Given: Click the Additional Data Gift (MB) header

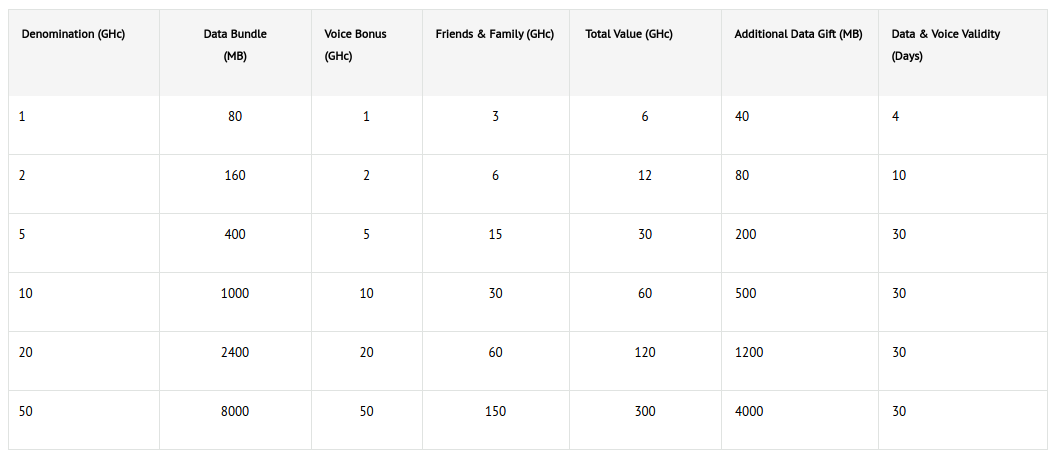Looking at the screenshot, I should point(798,34).
